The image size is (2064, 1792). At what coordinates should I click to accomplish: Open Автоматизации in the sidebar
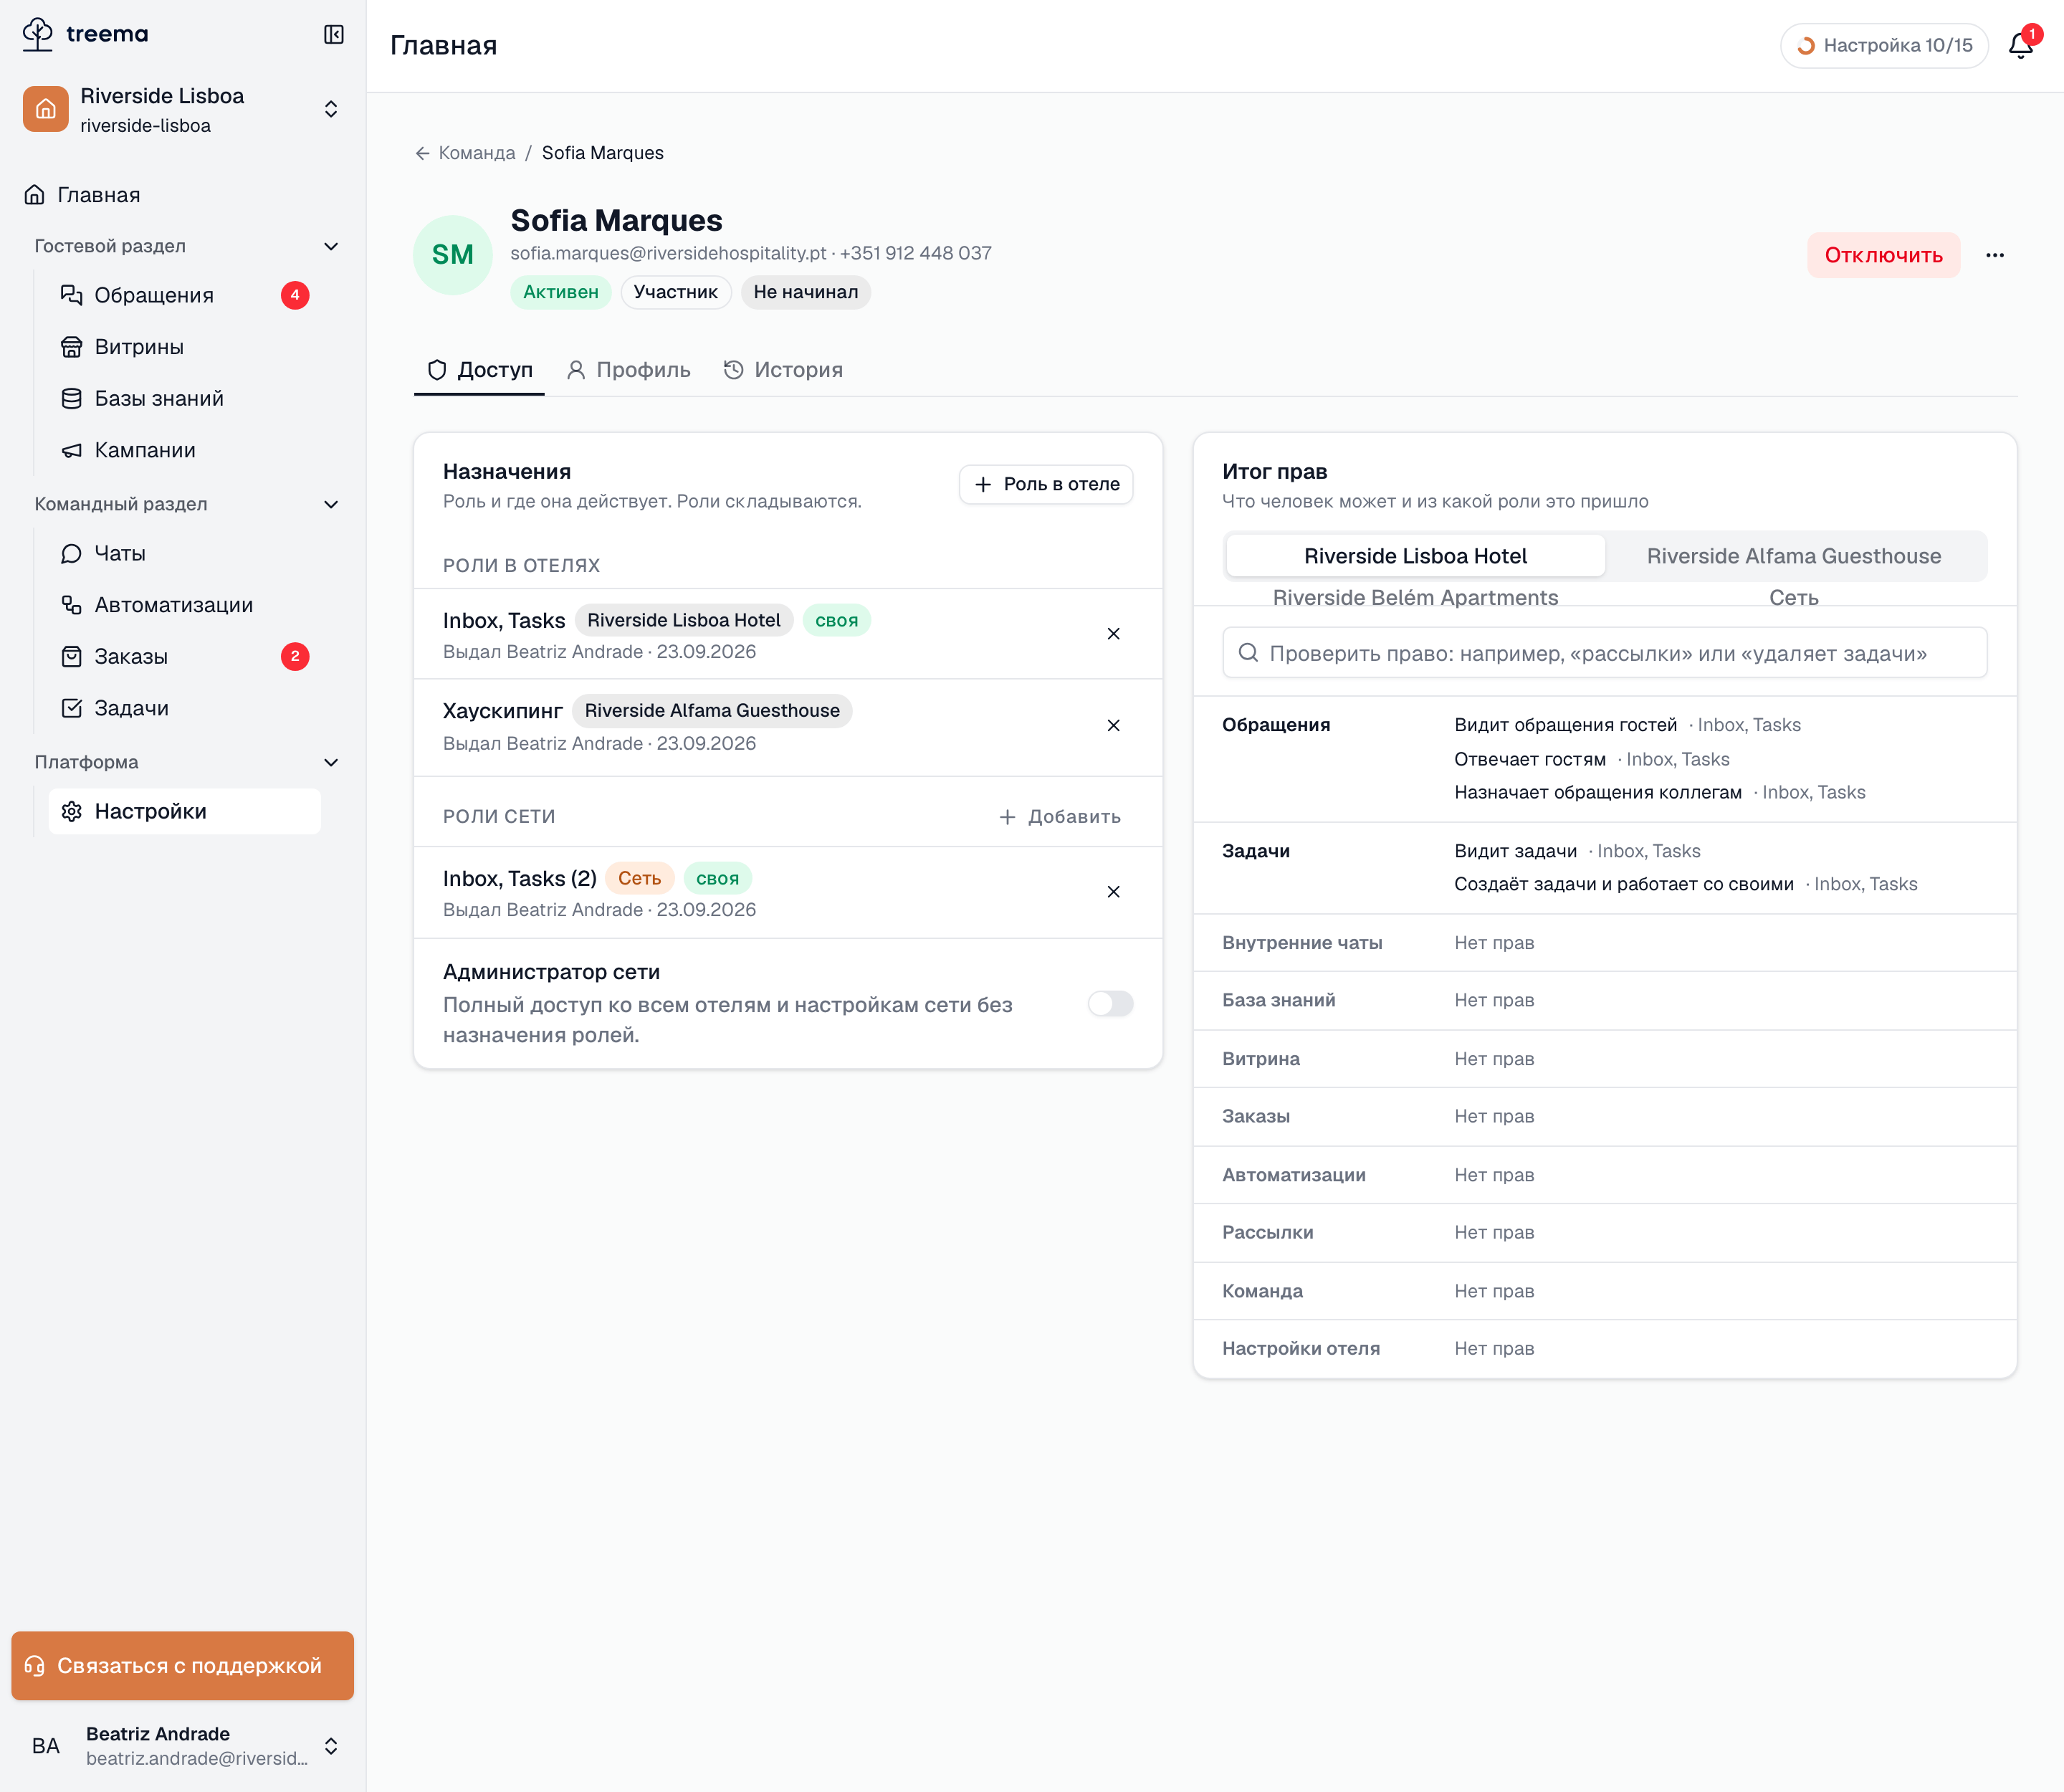(185, 605)
